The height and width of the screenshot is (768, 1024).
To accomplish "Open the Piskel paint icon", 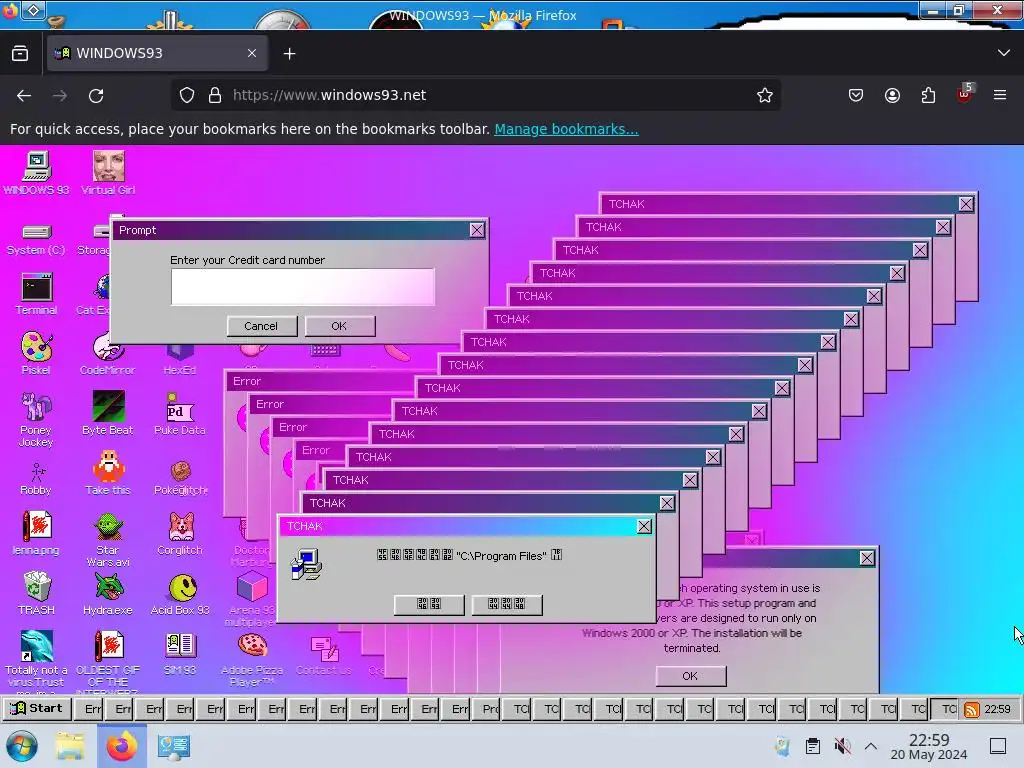I will click(36, 353).
